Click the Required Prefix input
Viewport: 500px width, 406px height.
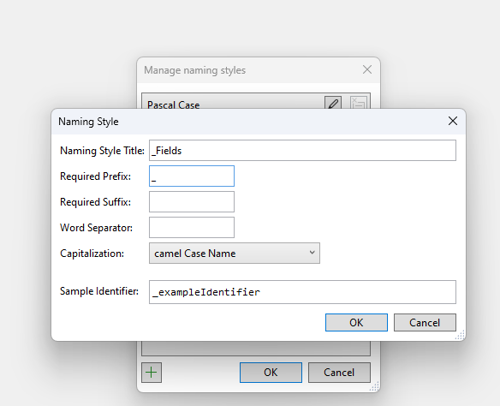(x=192, y=176)
